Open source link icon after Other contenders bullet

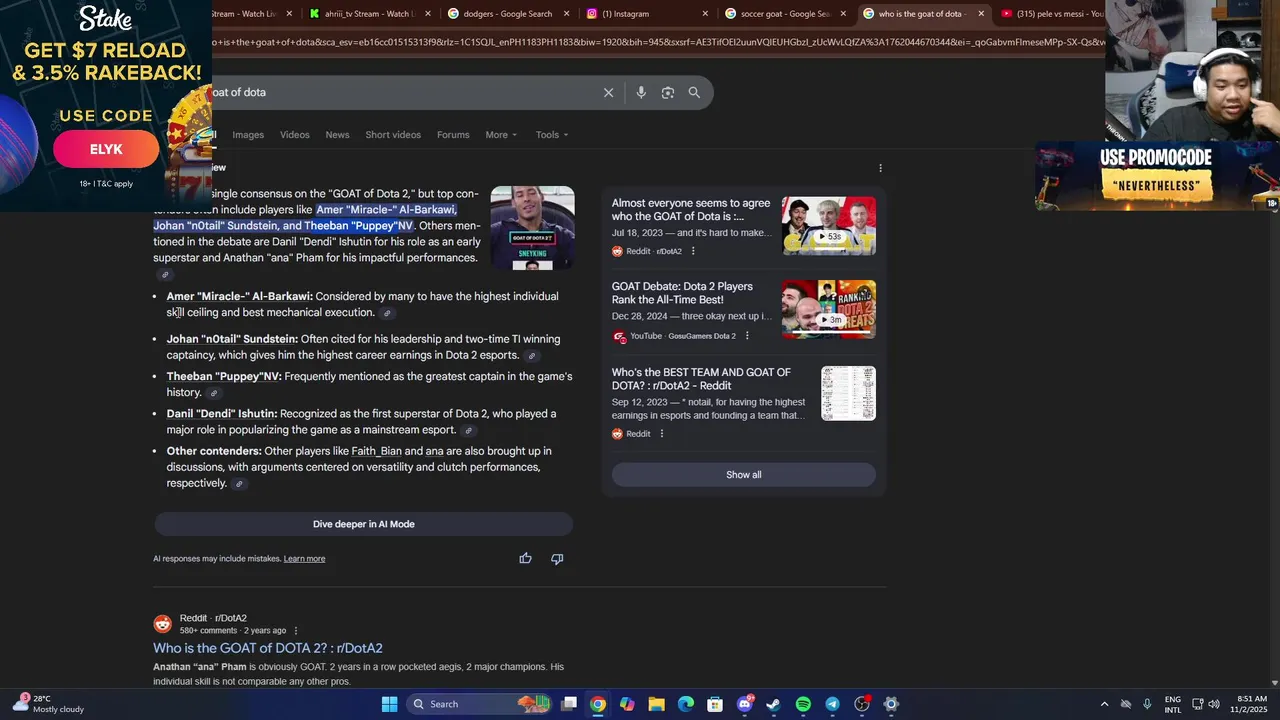239,484
